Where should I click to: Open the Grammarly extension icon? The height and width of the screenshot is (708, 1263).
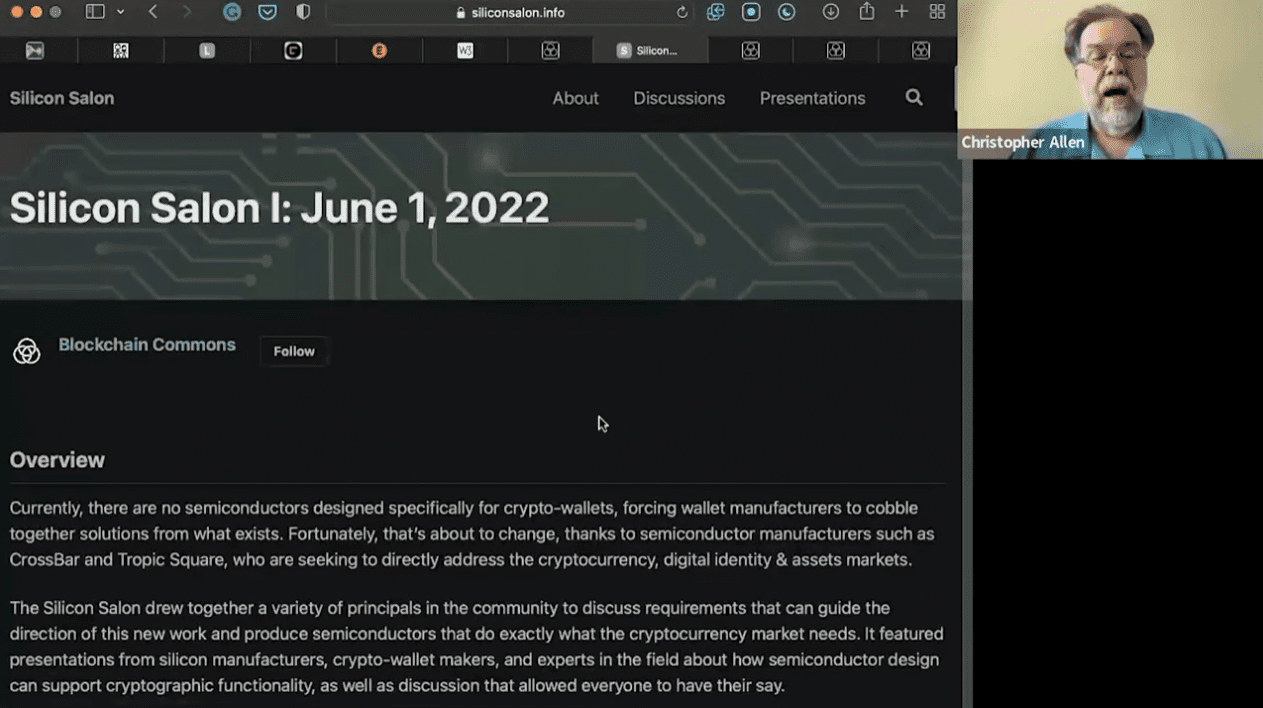pyautogui.click(x=232, y=12)
